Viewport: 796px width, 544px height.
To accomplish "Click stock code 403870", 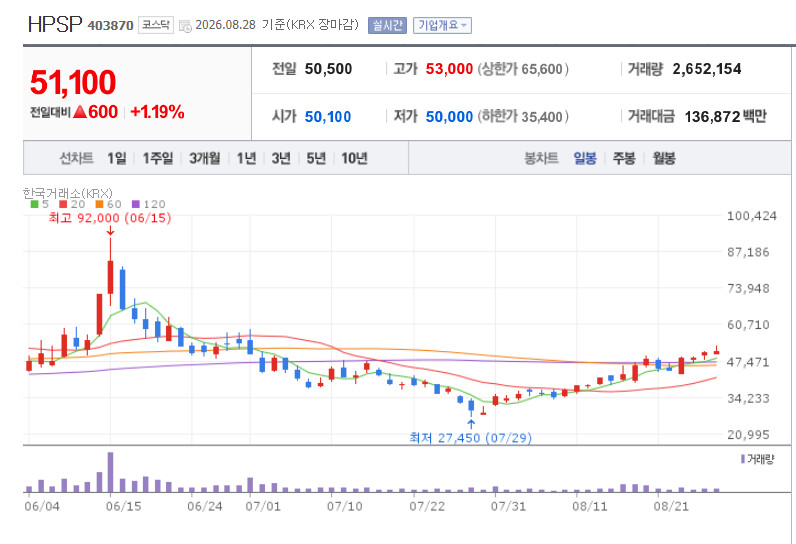I will [x=110, y=25].
